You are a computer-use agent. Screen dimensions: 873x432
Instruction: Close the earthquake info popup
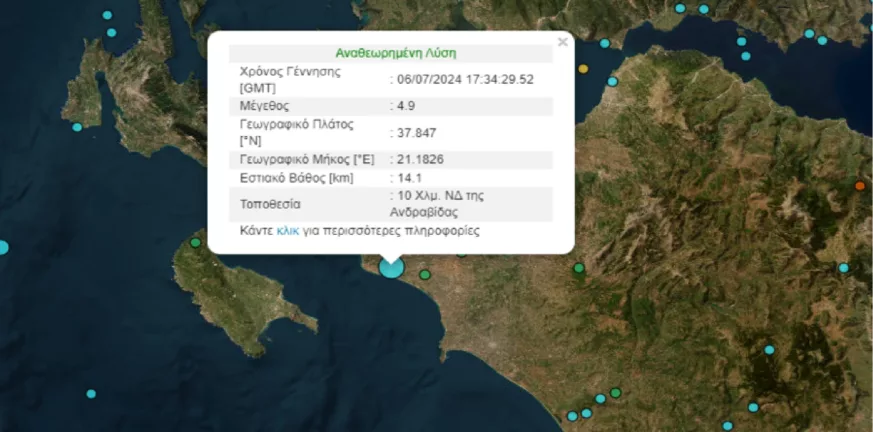tap(562, 42)
